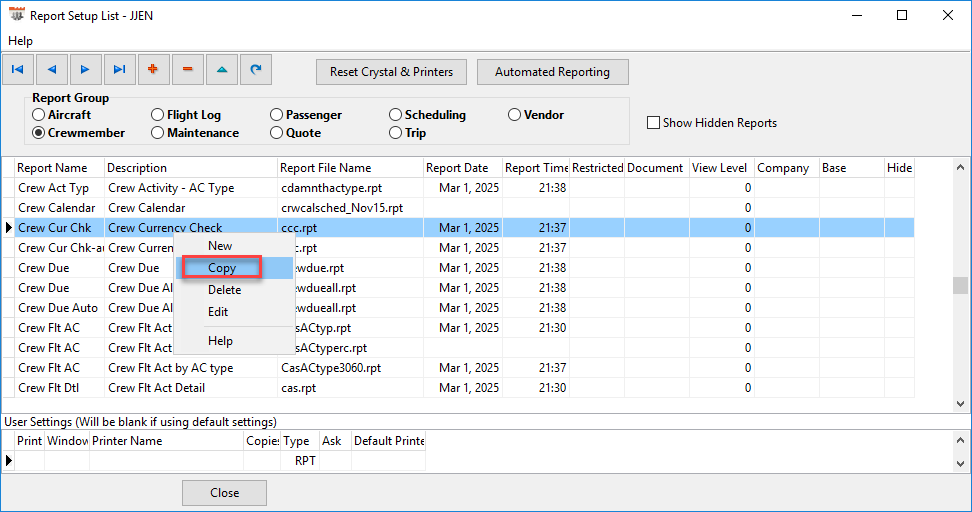Select the Vendor report group
Screen dimensions: 972x512
coord(536,115)
